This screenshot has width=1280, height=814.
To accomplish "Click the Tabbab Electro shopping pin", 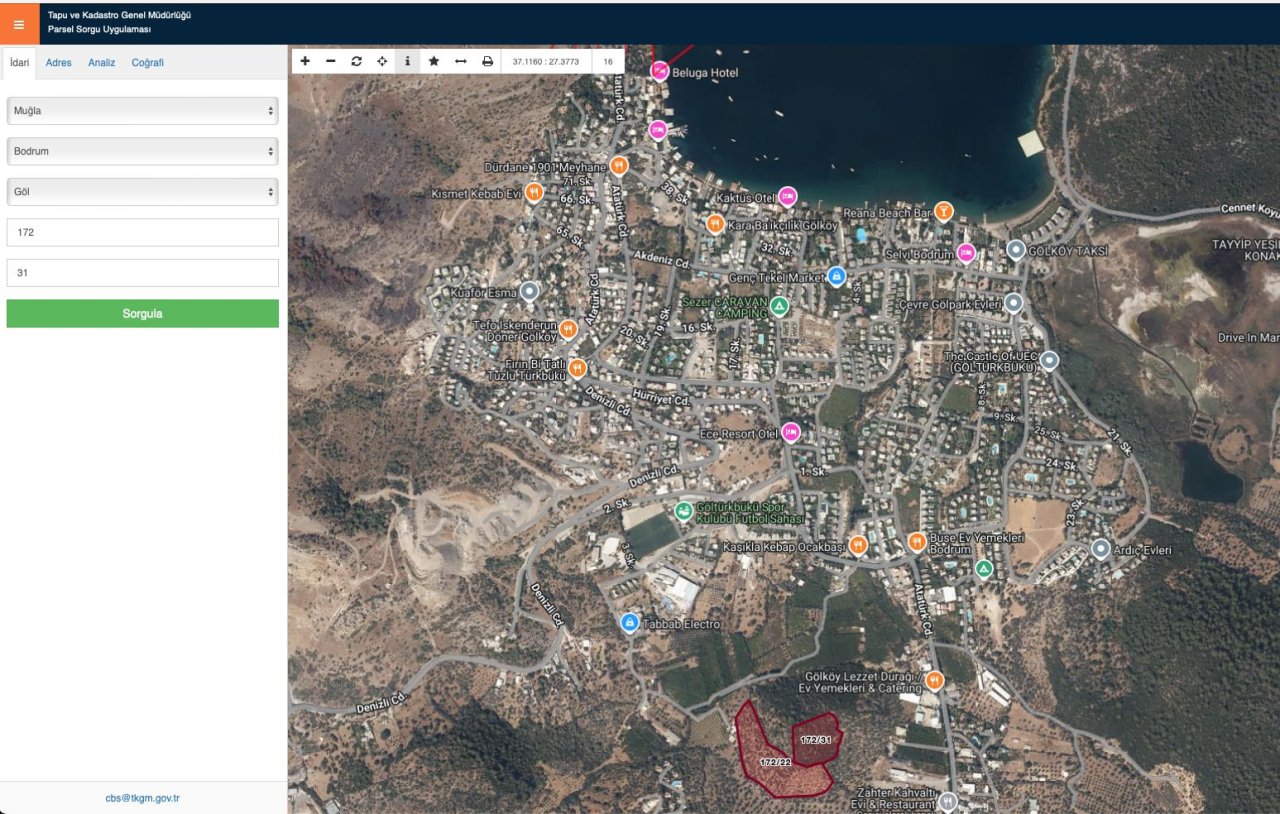I will 630,623.
